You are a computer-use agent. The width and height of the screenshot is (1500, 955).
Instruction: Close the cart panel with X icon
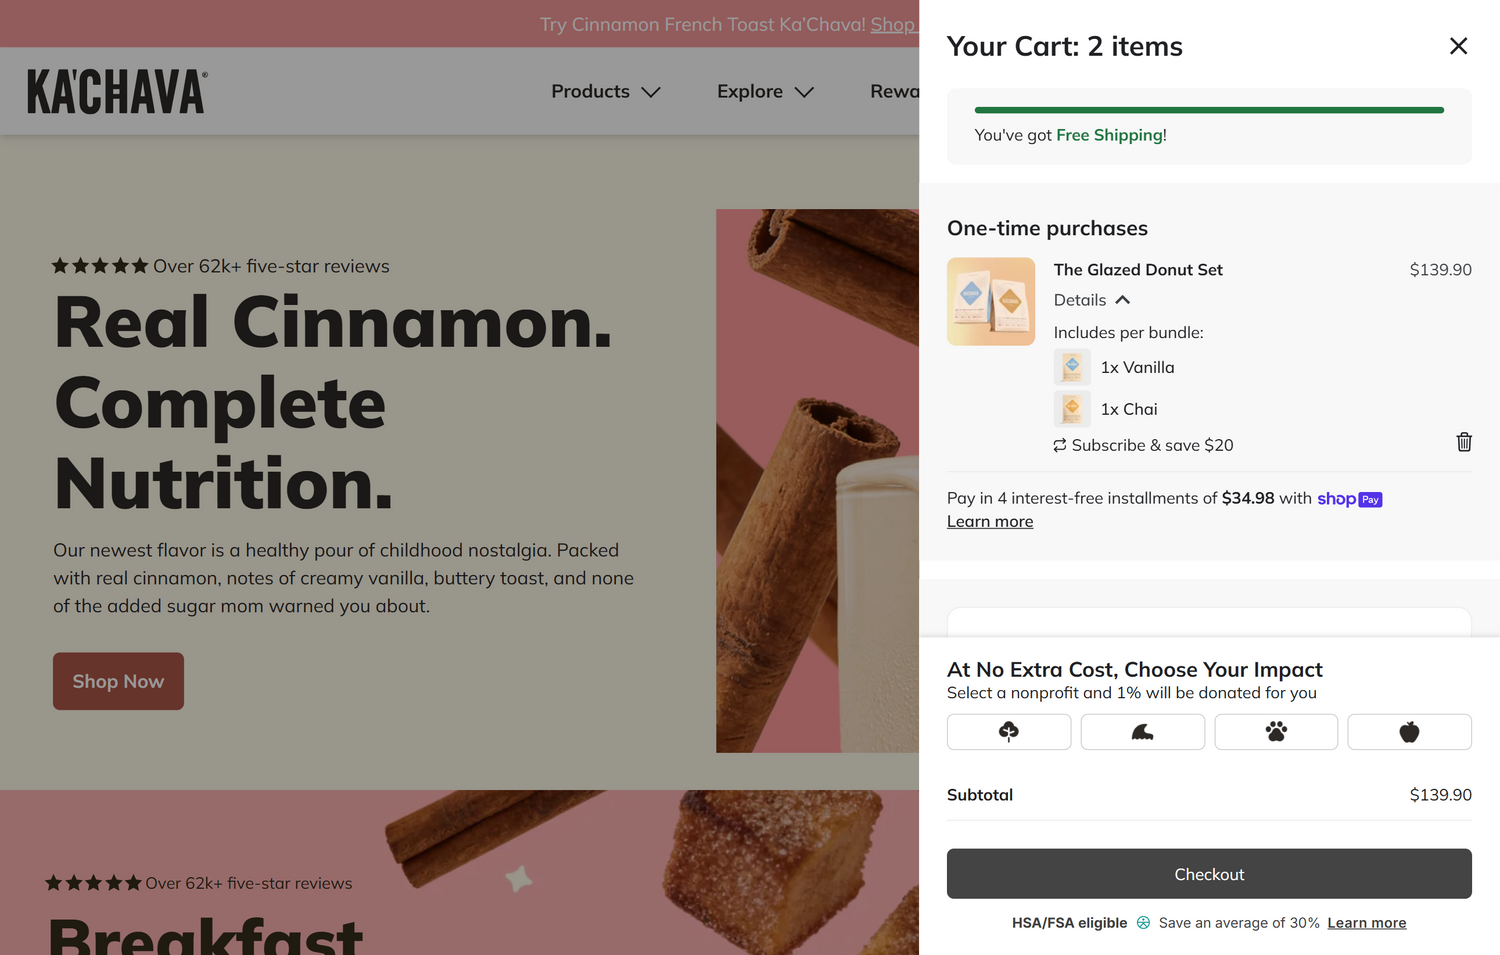tap(1458, 46)
